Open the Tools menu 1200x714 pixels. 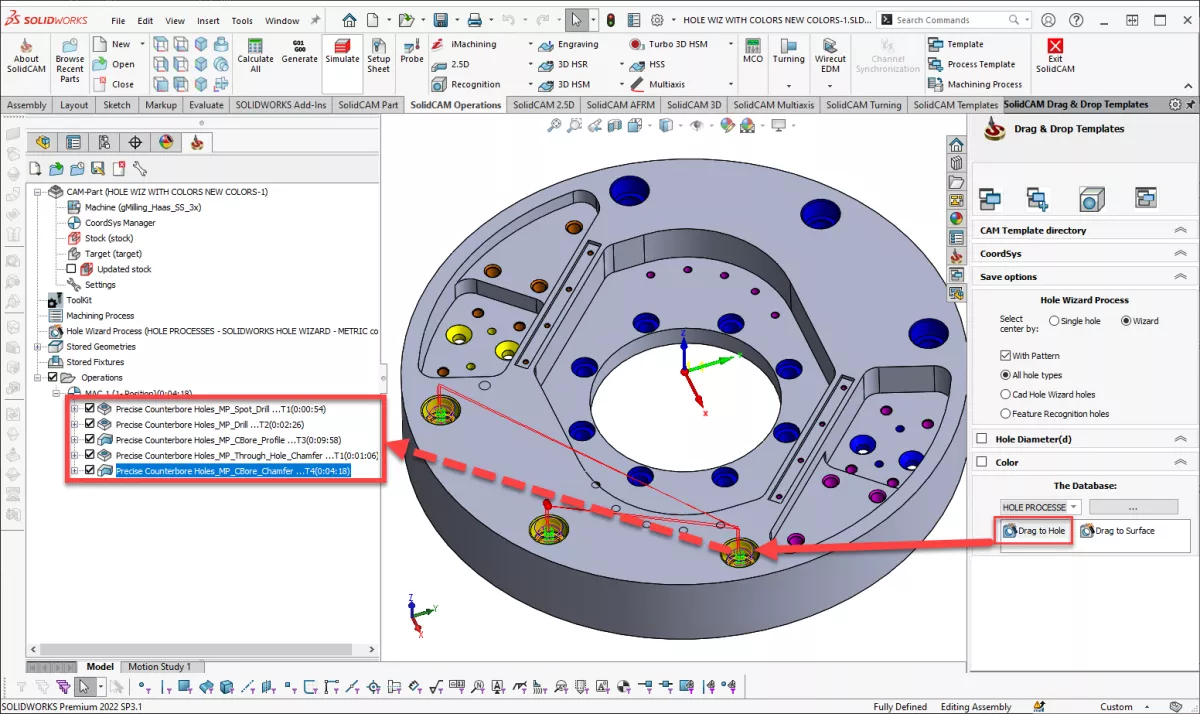tap(242, 20)
